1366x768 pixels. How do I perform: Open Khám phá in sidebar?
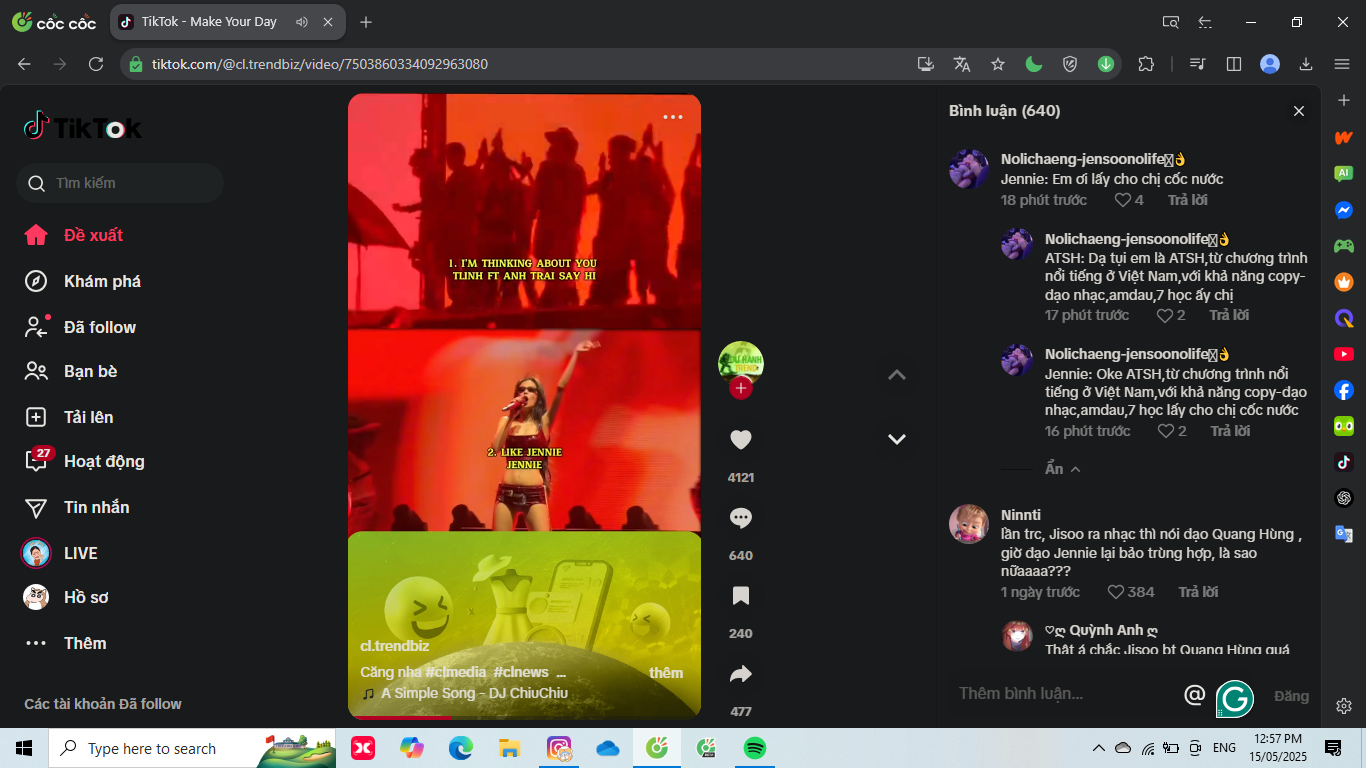point(102,281)
